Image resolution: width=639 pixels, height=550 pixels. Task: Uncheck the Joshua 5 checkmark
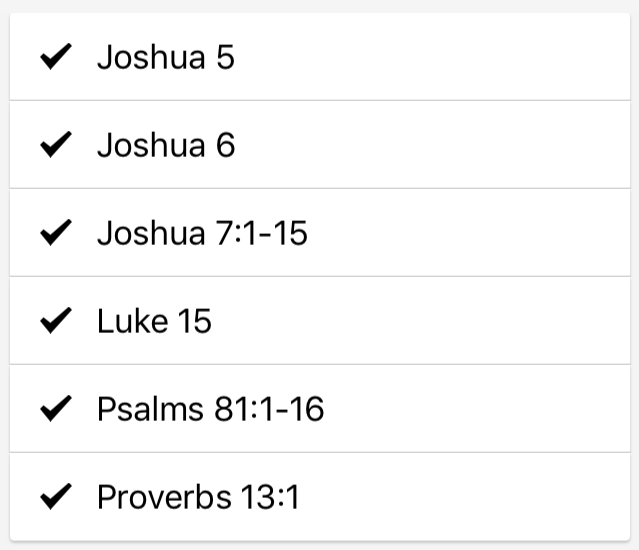click(x=56, y=57)
